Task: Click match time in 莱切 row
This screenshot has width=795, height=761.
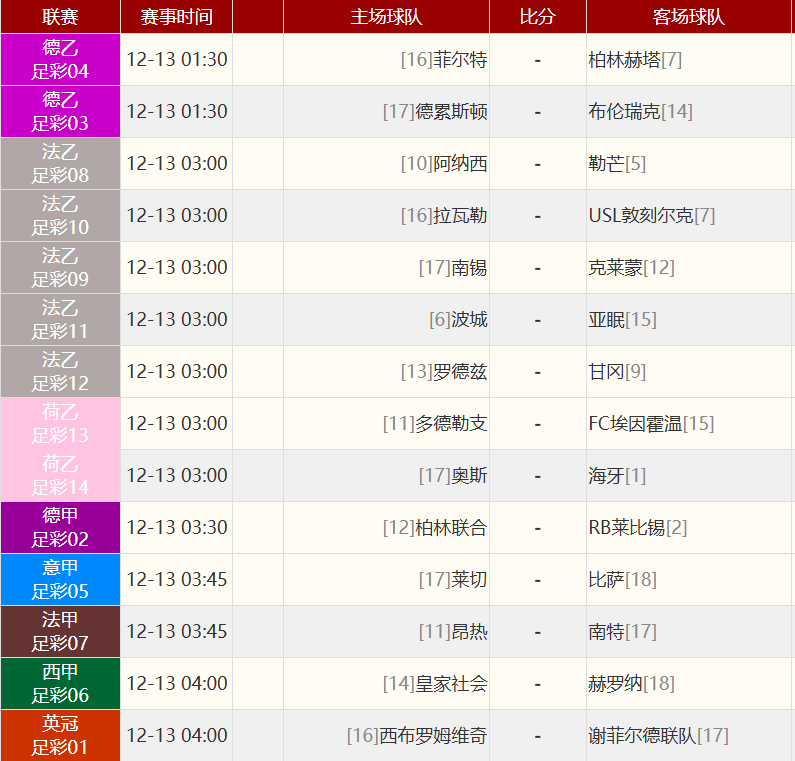Action: click(176, 579)
